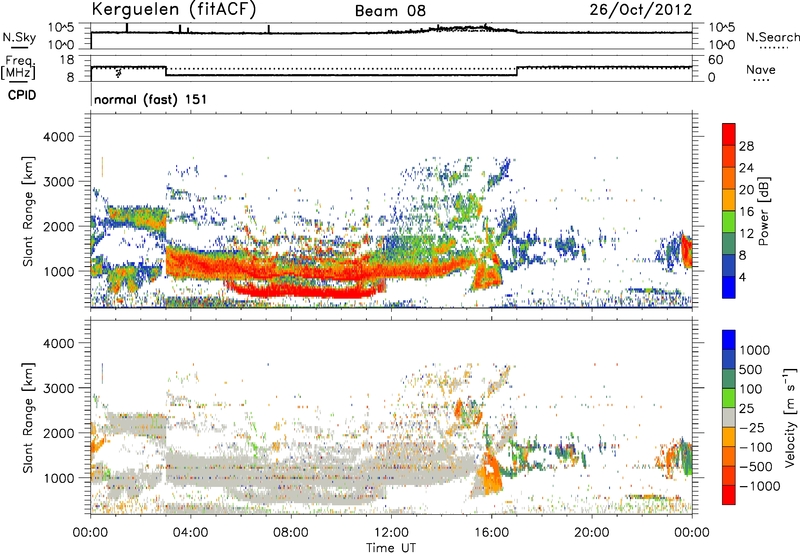Click the 'Kerguelen (fitACF)' title text
Viewport: 800px width, 554px height.
click(x=174, y=9)
